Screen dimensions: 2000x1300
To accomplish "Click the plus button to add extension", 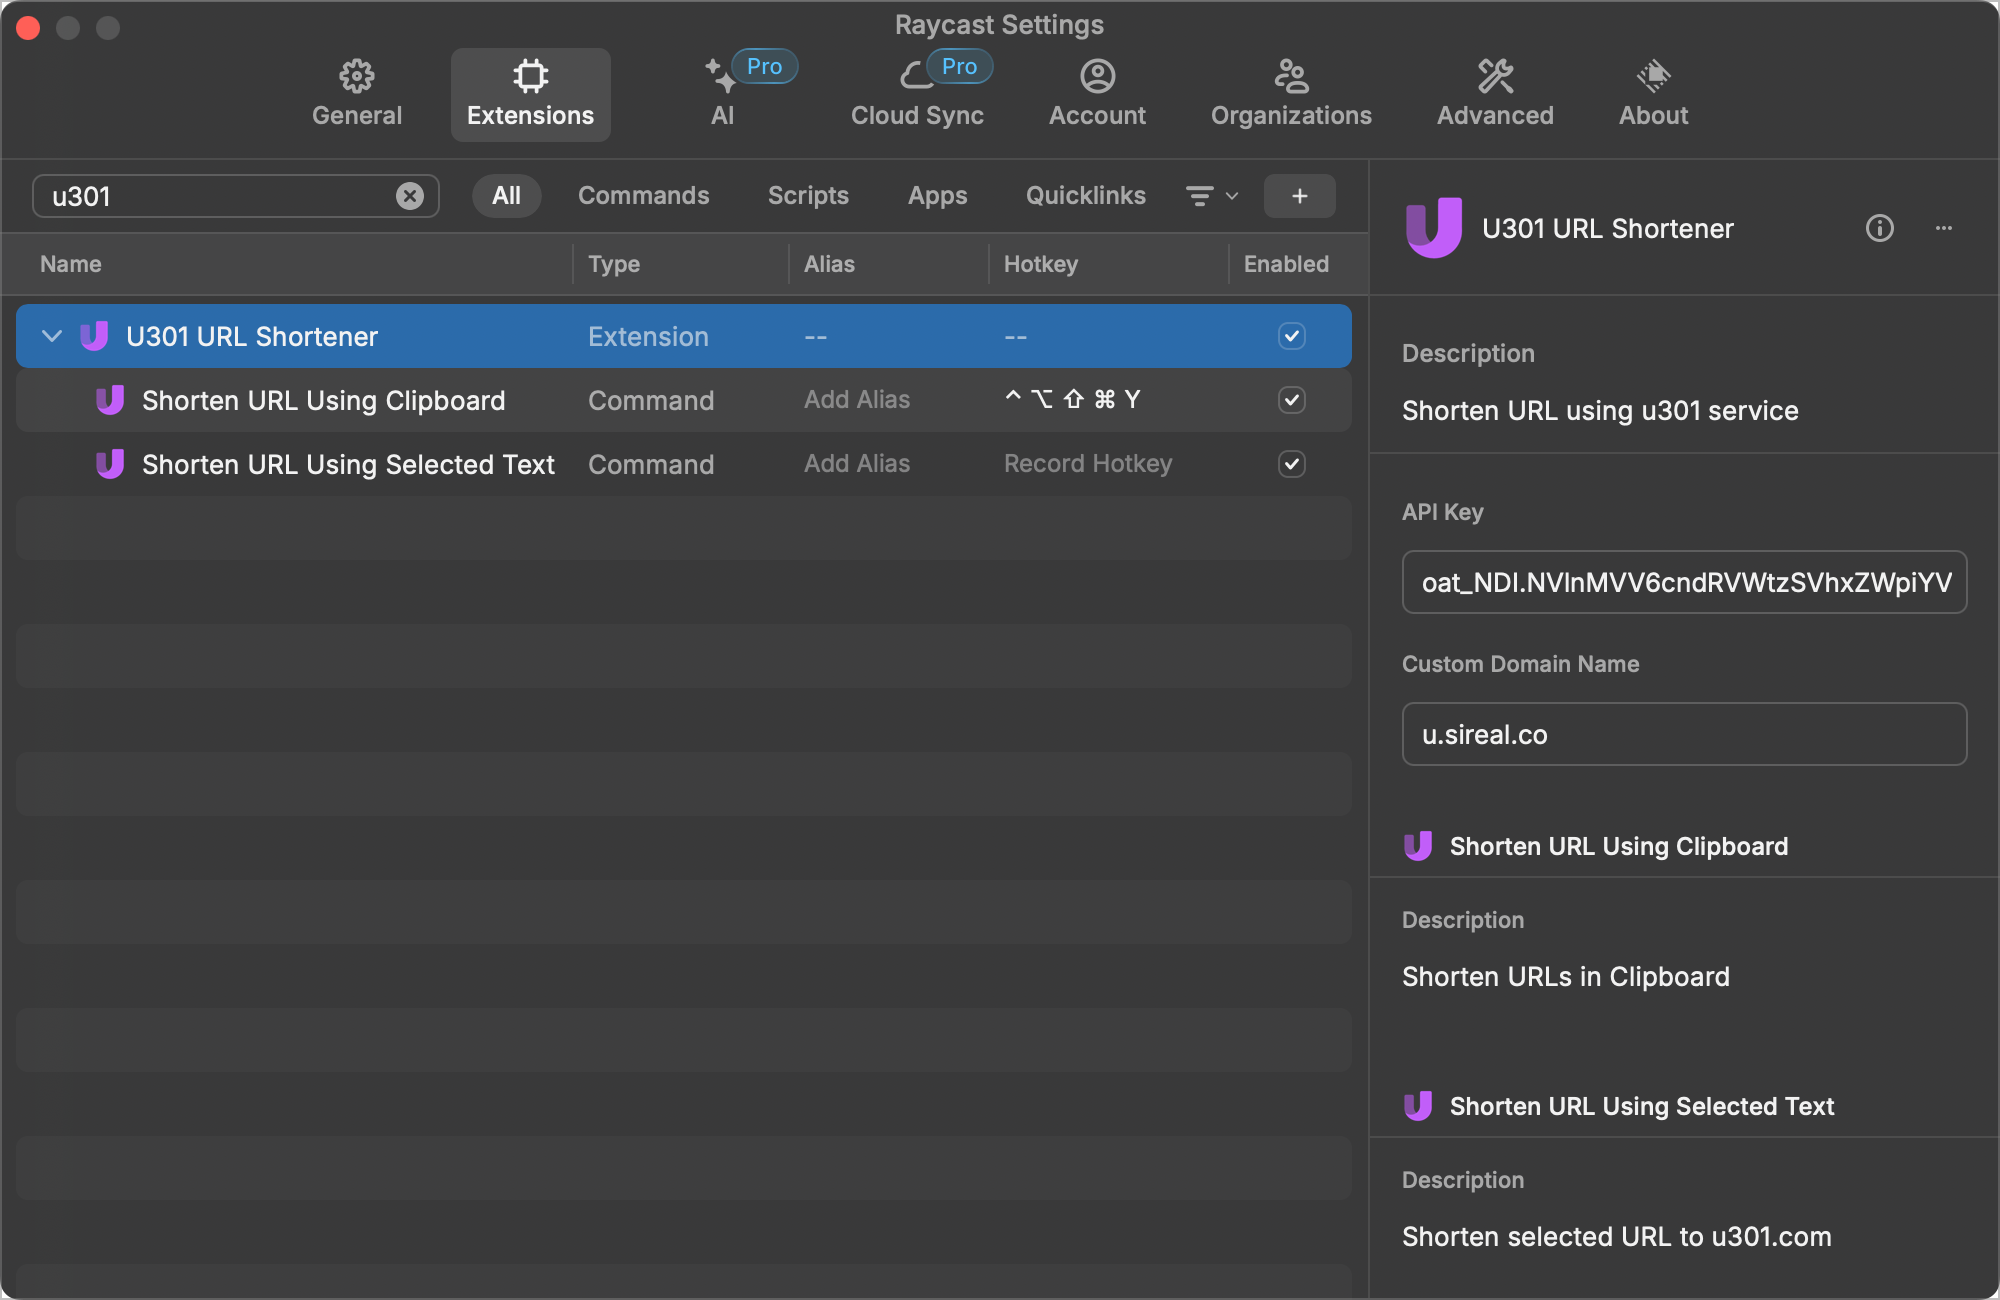I will tap(1299, 196).
